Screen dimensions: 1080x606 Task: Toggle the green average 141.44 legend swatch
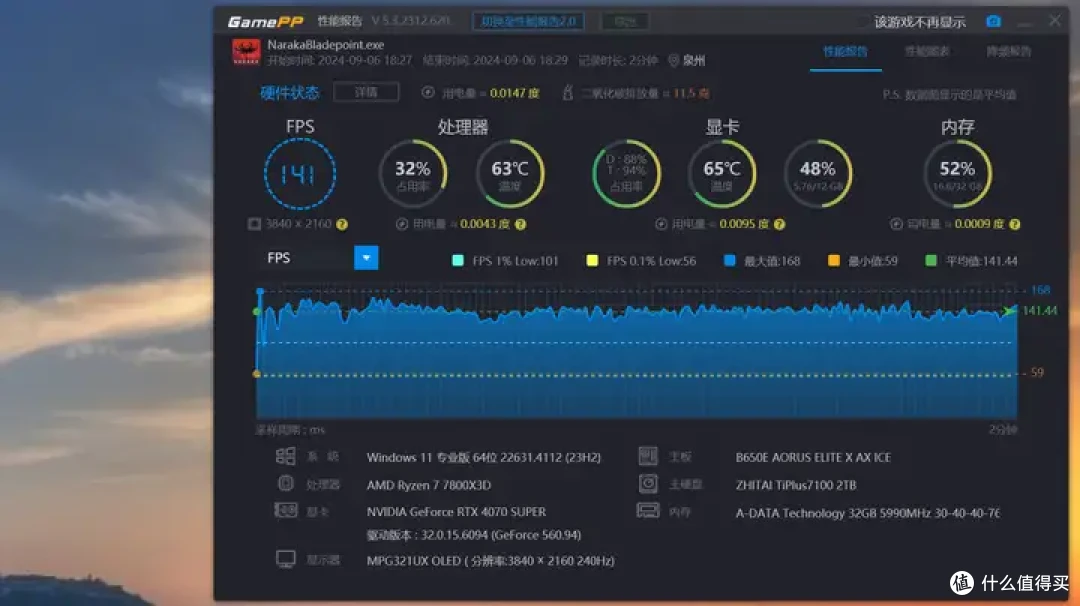click(x=931, y=260)
